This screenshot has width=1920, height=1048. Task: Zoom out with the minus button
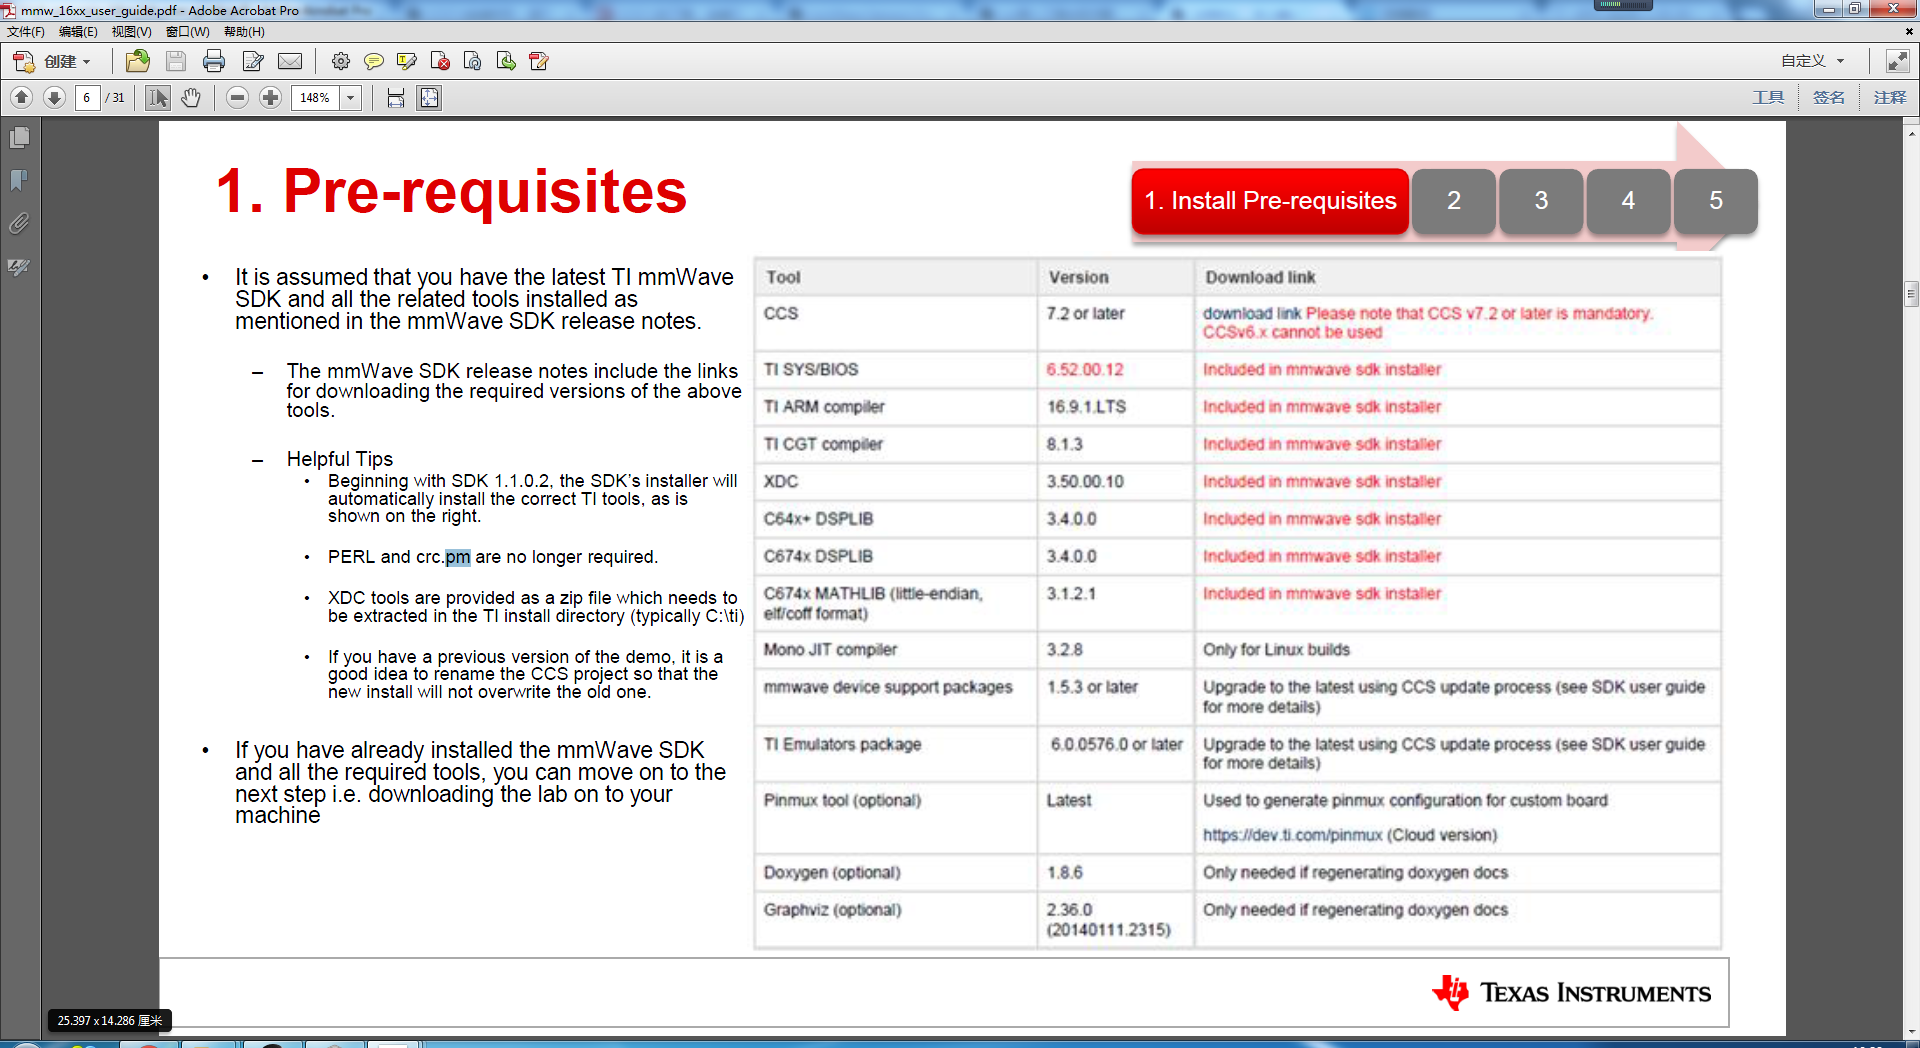(237, 97)
